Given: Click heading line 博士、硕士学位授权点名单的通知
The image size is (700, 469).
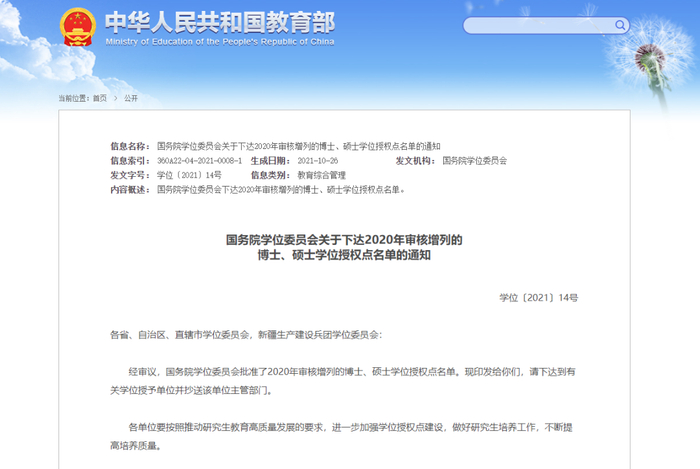Looking at the screenshot, I should 344,255.
